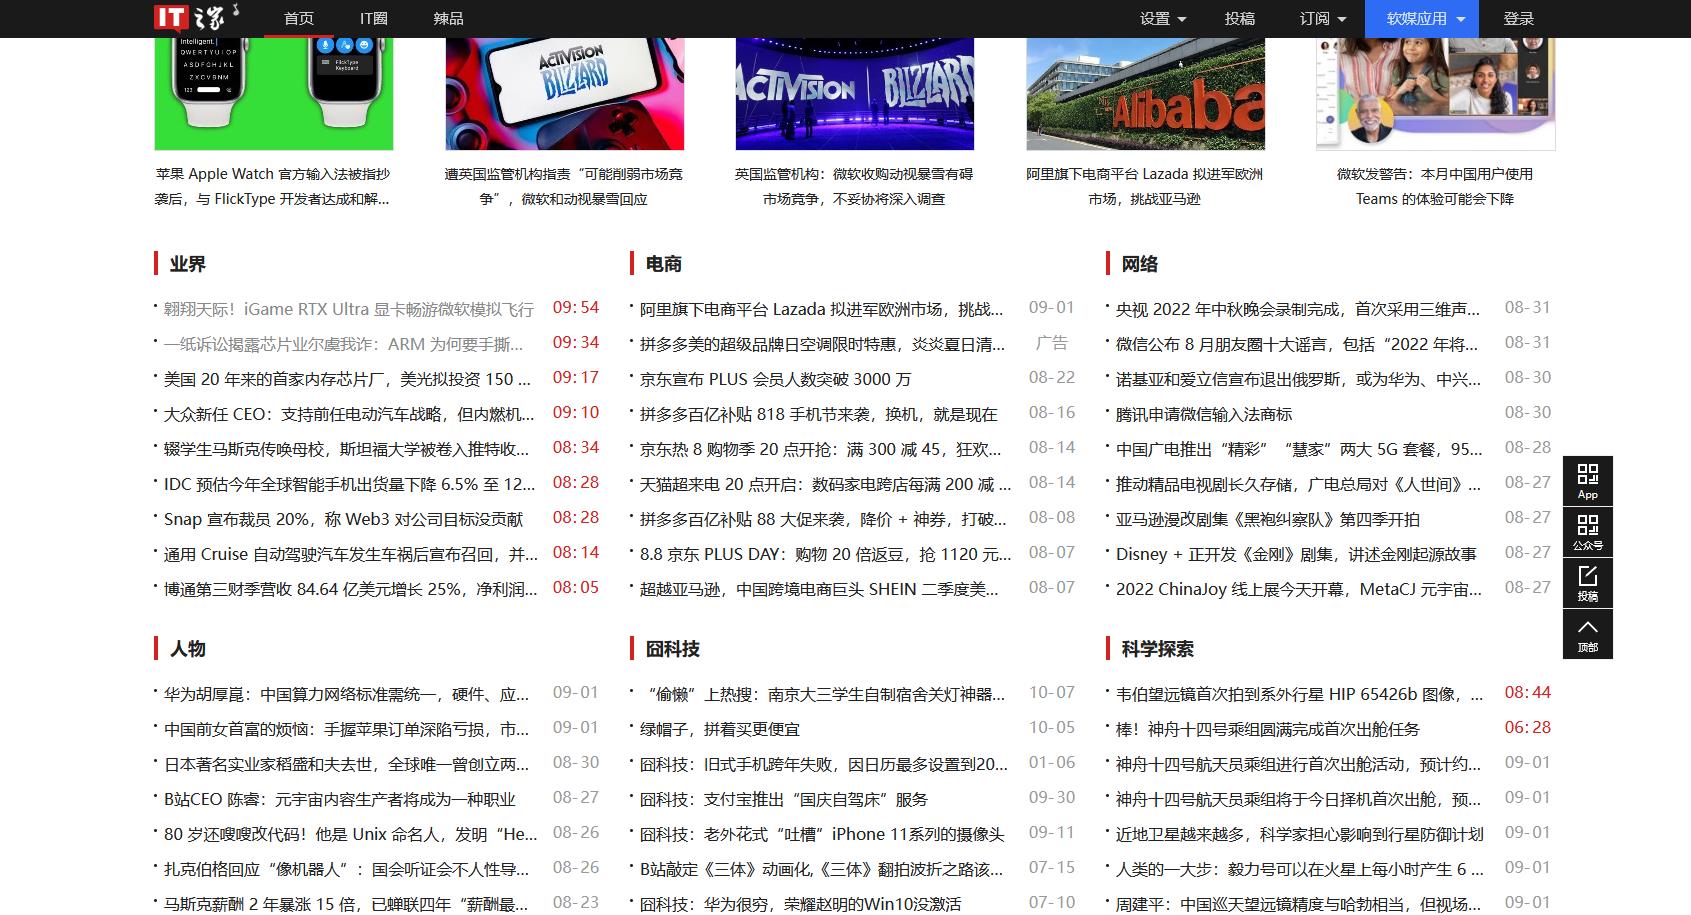Open the 电商 section heading
Viewport: 1691px width, 915px height.
tap(663, 264)
